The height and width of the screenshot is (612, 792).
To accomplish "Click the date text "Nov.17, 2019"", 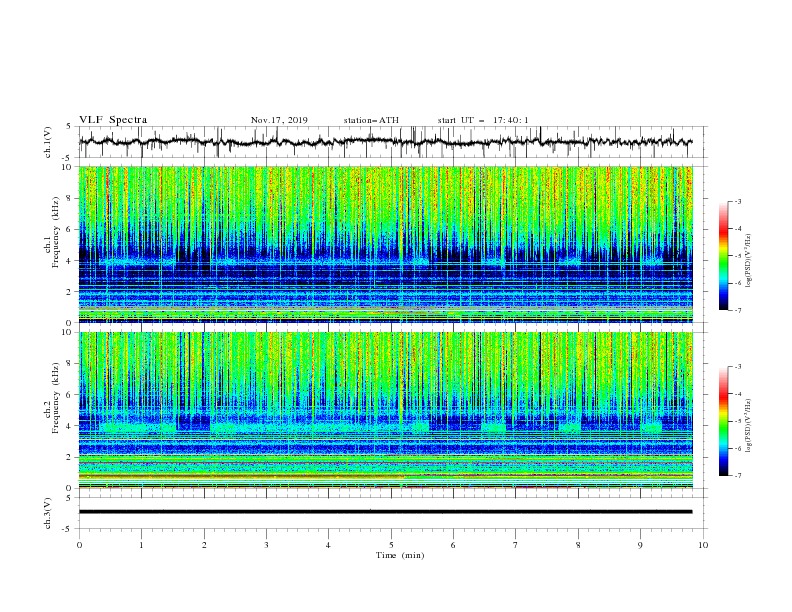I will tap(279, 120).
